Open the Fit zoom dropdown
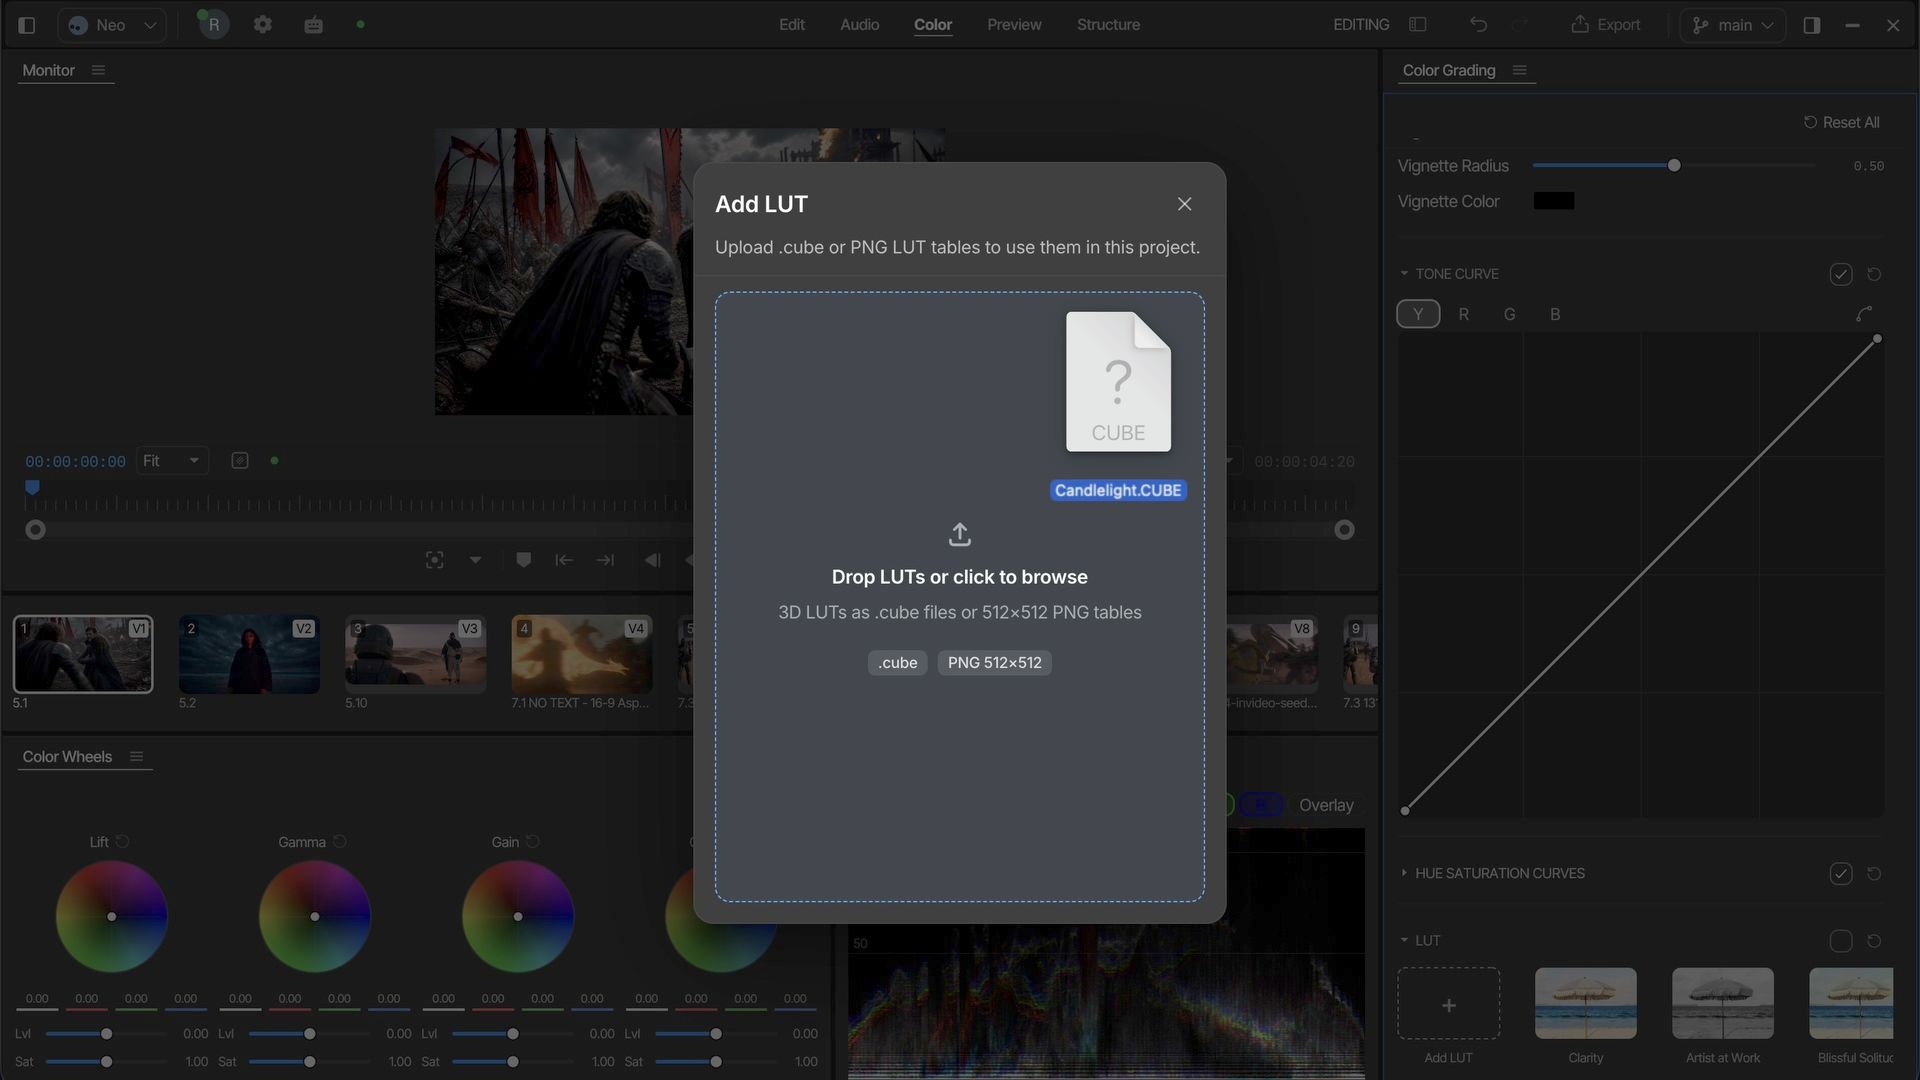This screenshot has height=1080, width=1920. click(x=172, y=461)
